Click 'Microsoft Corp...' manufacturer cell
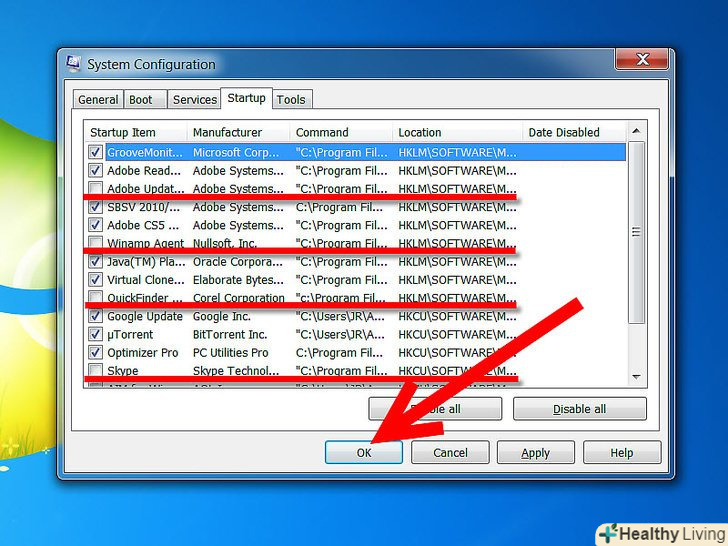Viewport: 728px width, 546px height. point(236,152)
